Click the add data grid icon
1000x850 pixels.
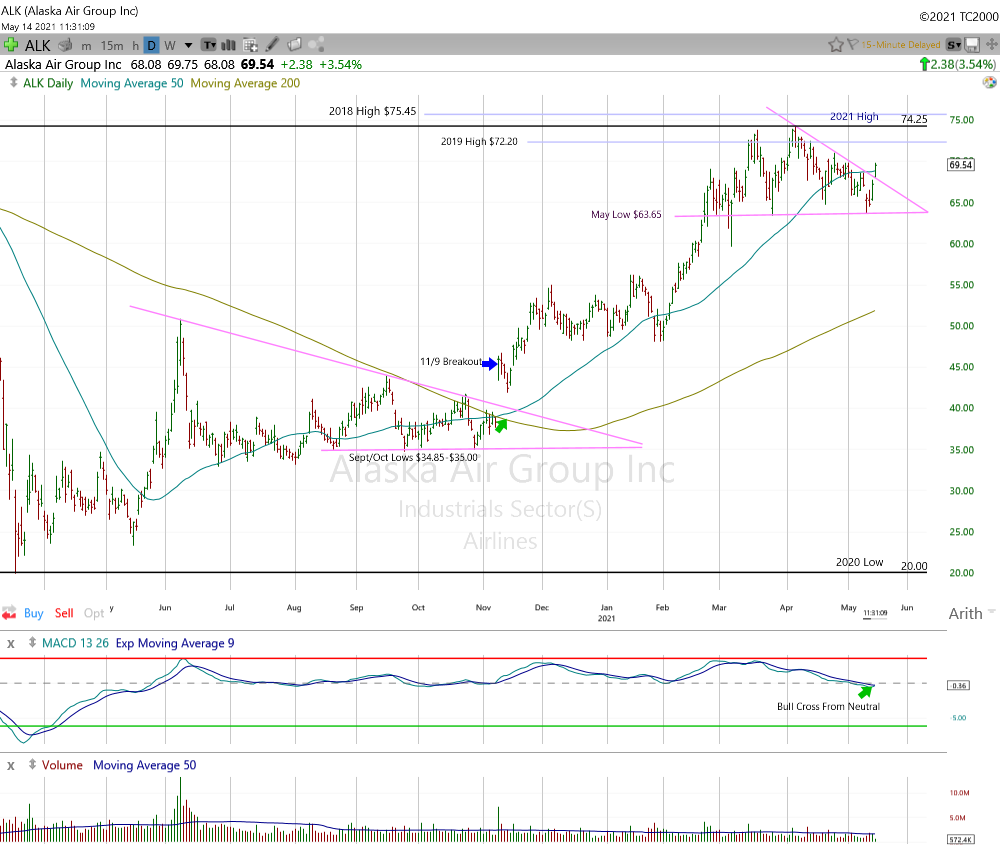(251, 45)
